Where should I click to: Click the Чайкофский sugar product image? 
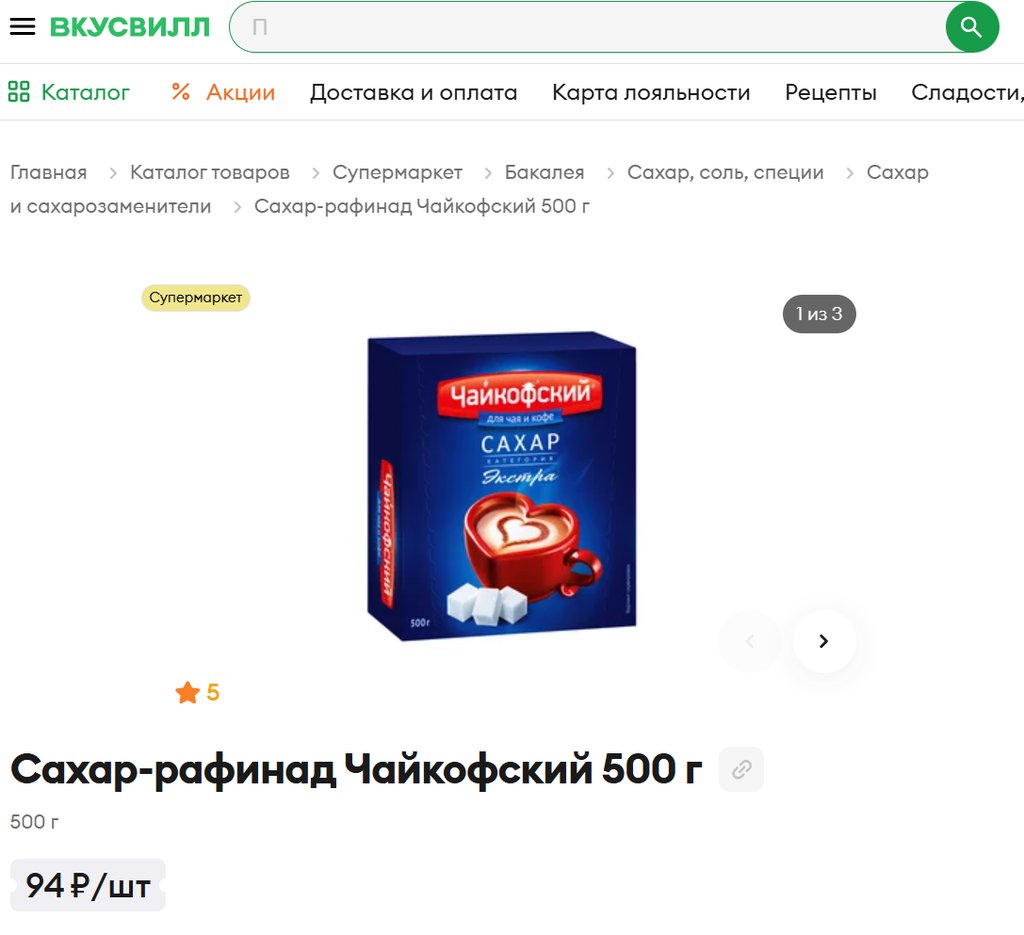[x=502, y=486]
